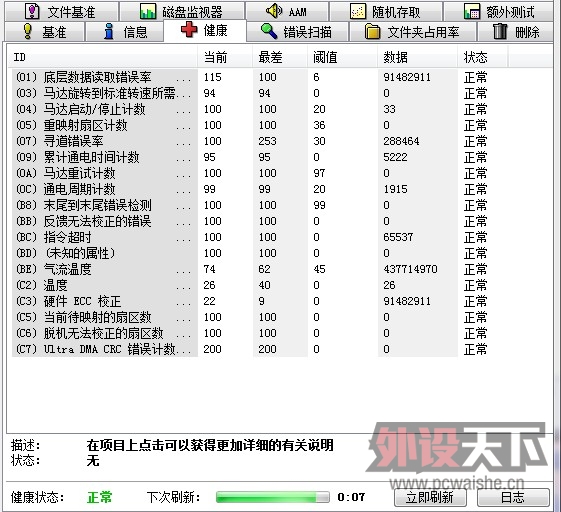Viewport: 561px width, 512px height.
Task: Click the 文件夹占用率 folder icon
Action: pyautogui.click(x=372, y=31)
